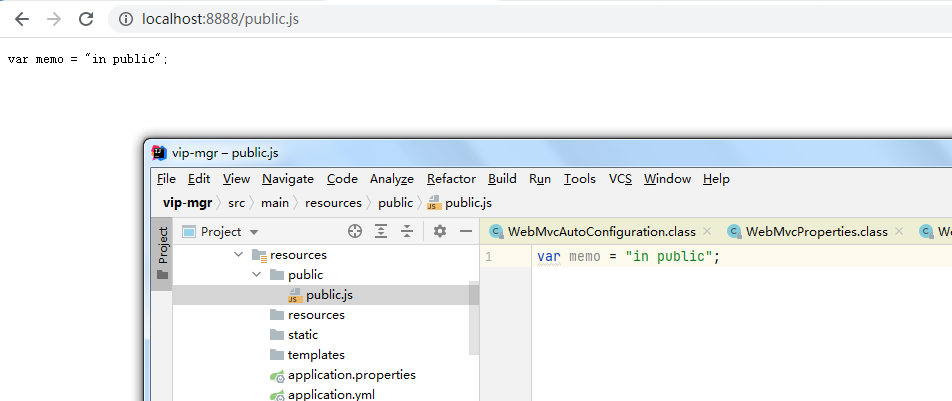Viewport: 952px width, 401px height.
Task: Click public.js breadcrumb in navigation bar
Action: click(460, 203)
